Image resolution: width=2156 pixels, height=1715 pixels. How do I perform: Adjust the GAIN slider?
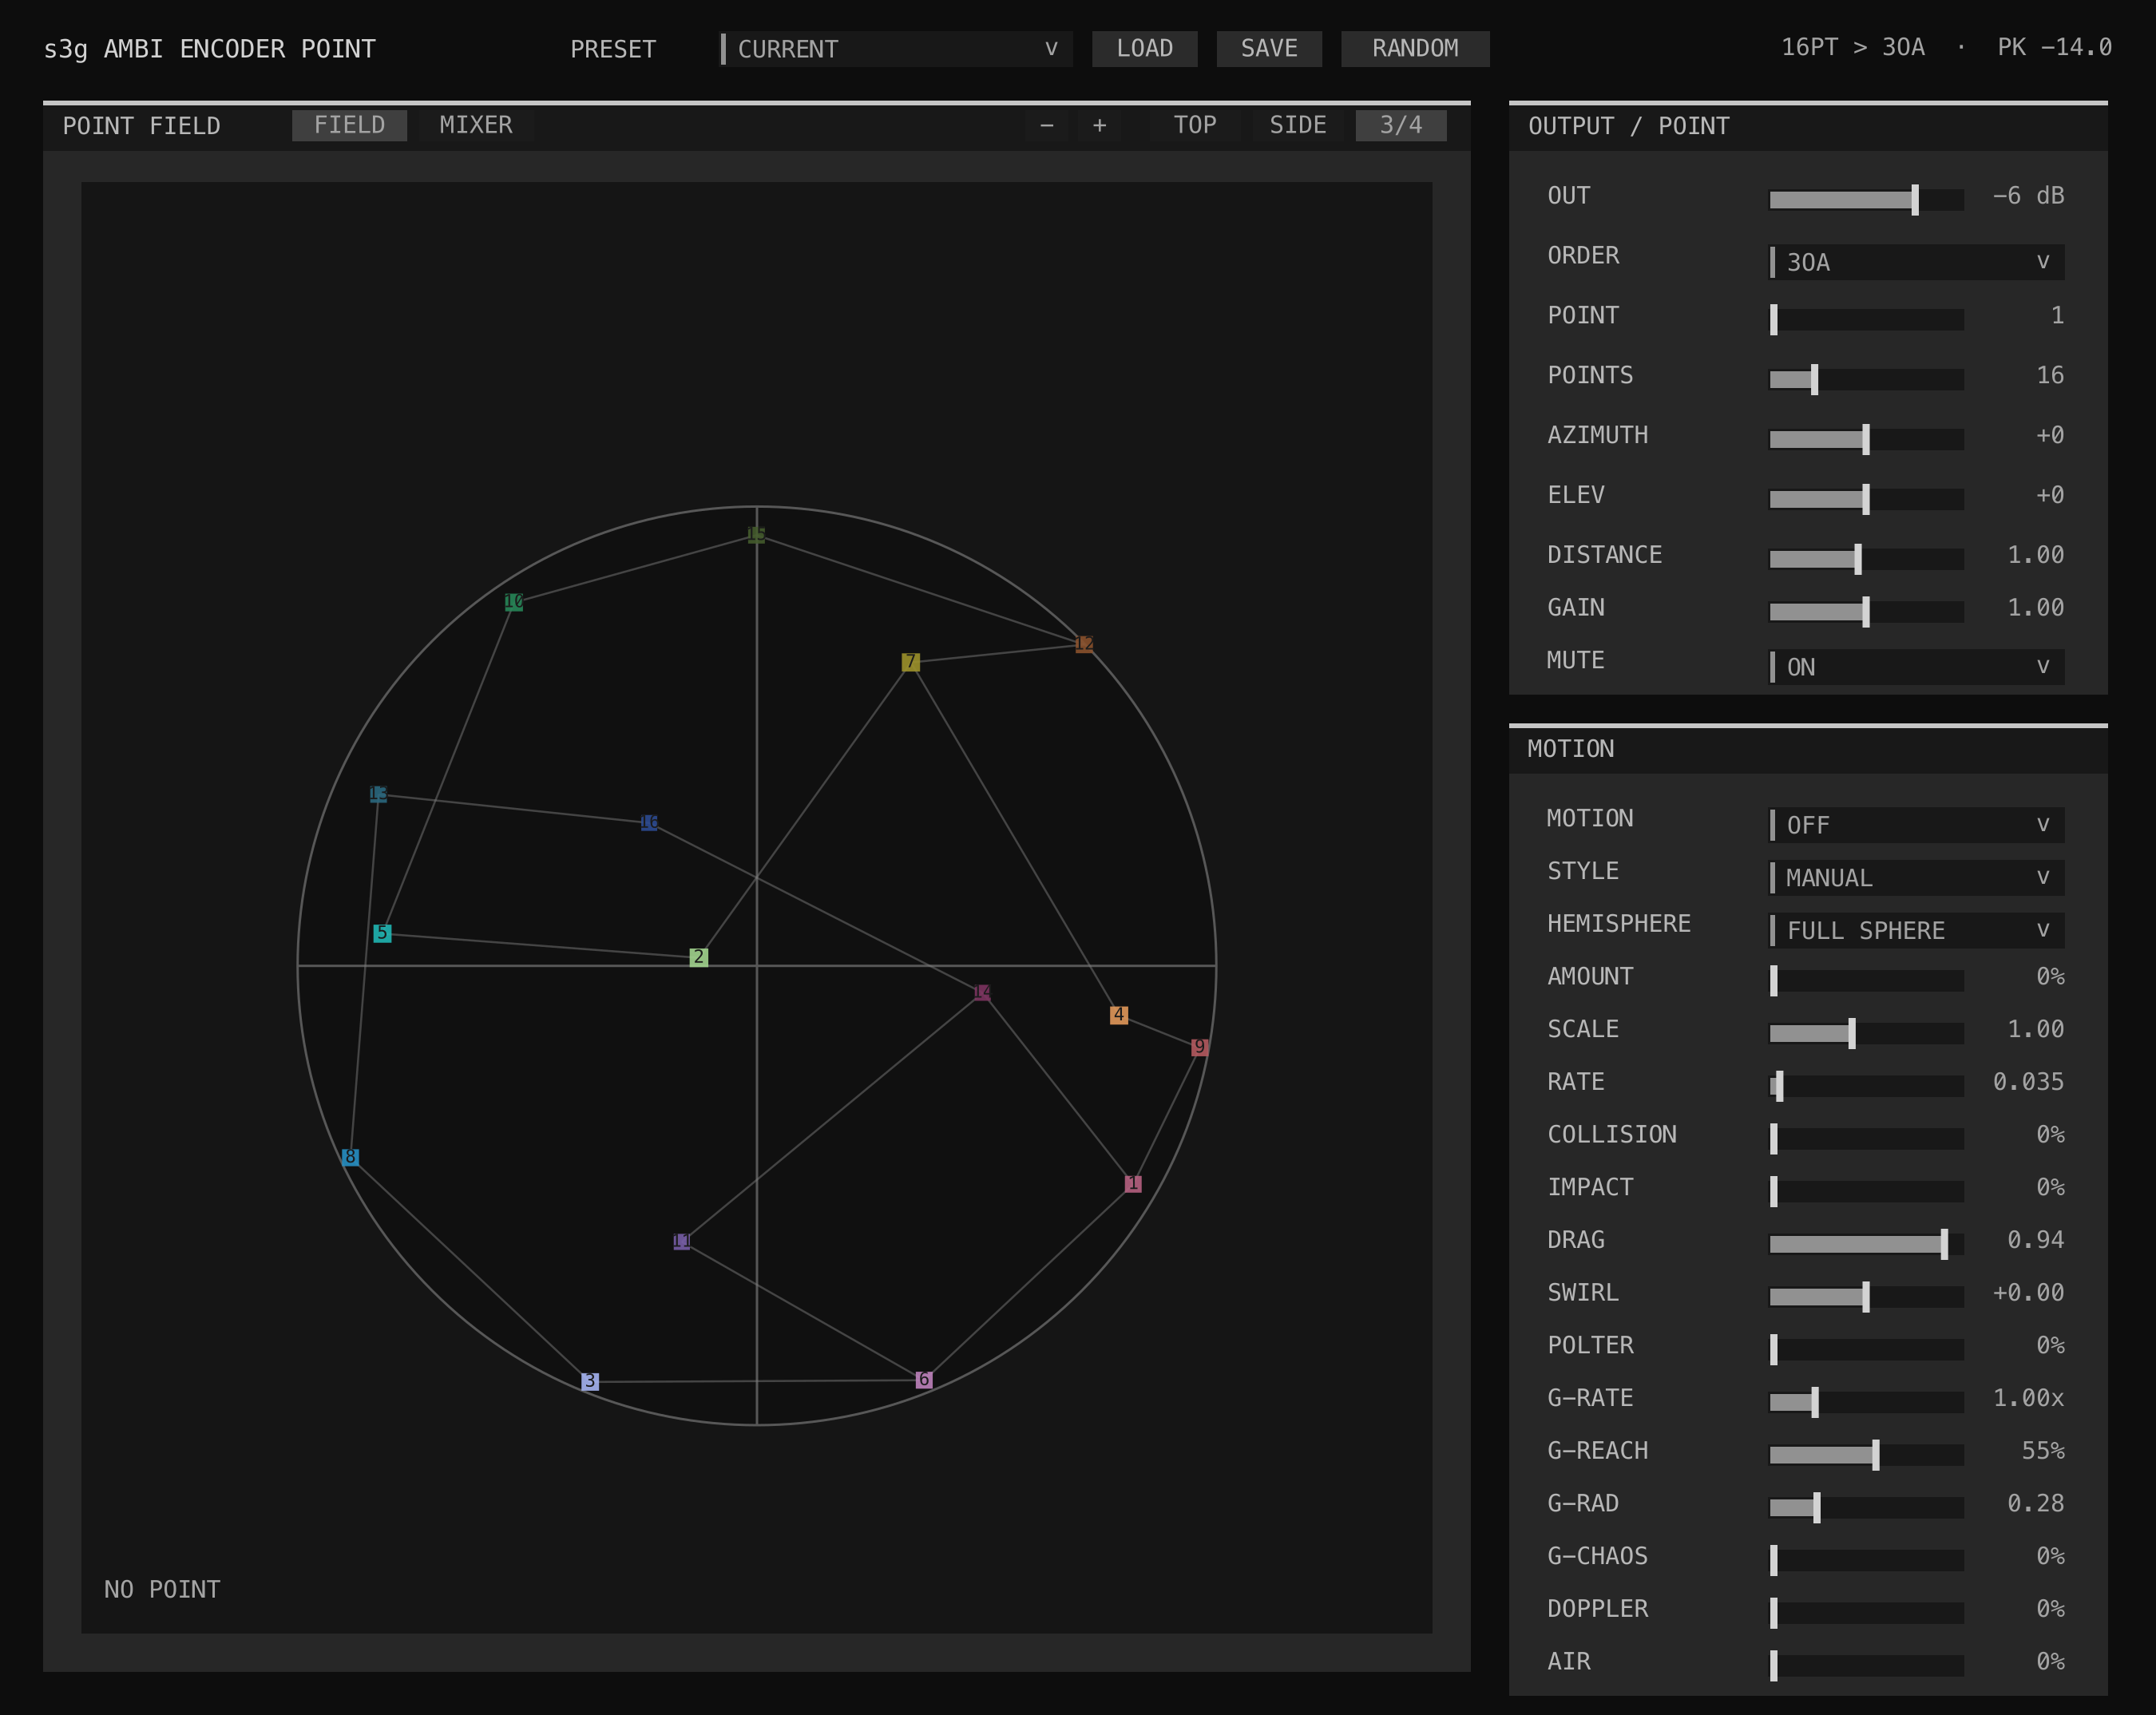(1866, 612)
